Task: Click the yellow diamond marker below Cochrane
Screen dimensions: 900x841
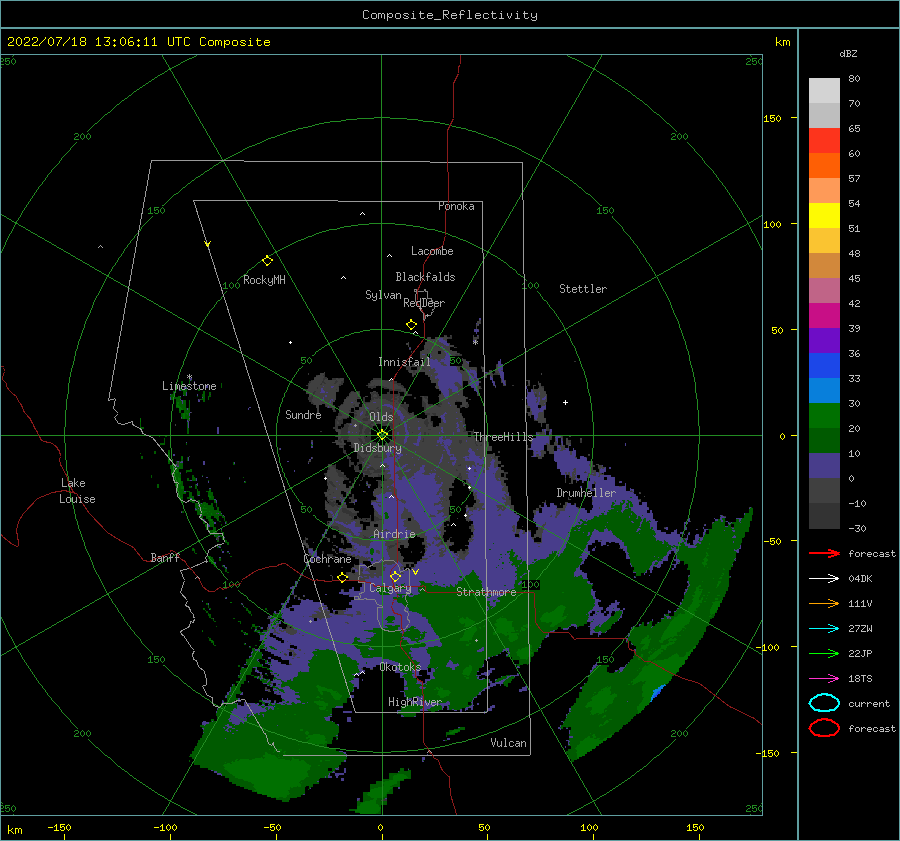Action: tap(342, 577)
